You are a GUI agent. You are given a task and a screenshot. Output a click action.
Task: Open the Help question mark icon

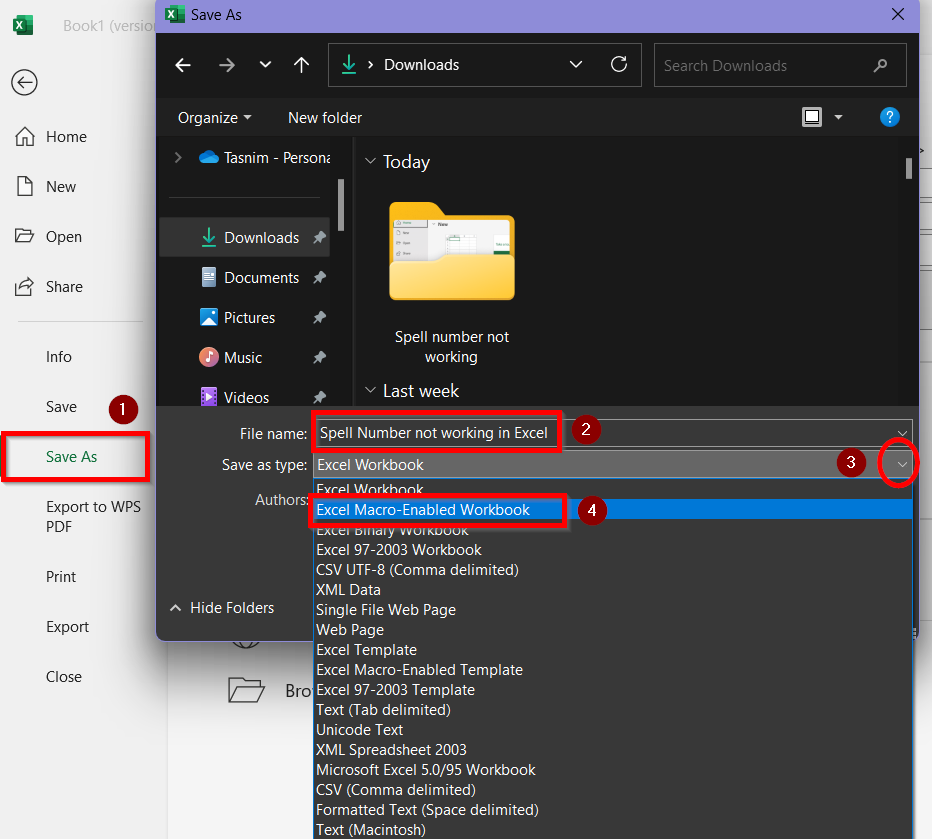click(x=889, y=117)
